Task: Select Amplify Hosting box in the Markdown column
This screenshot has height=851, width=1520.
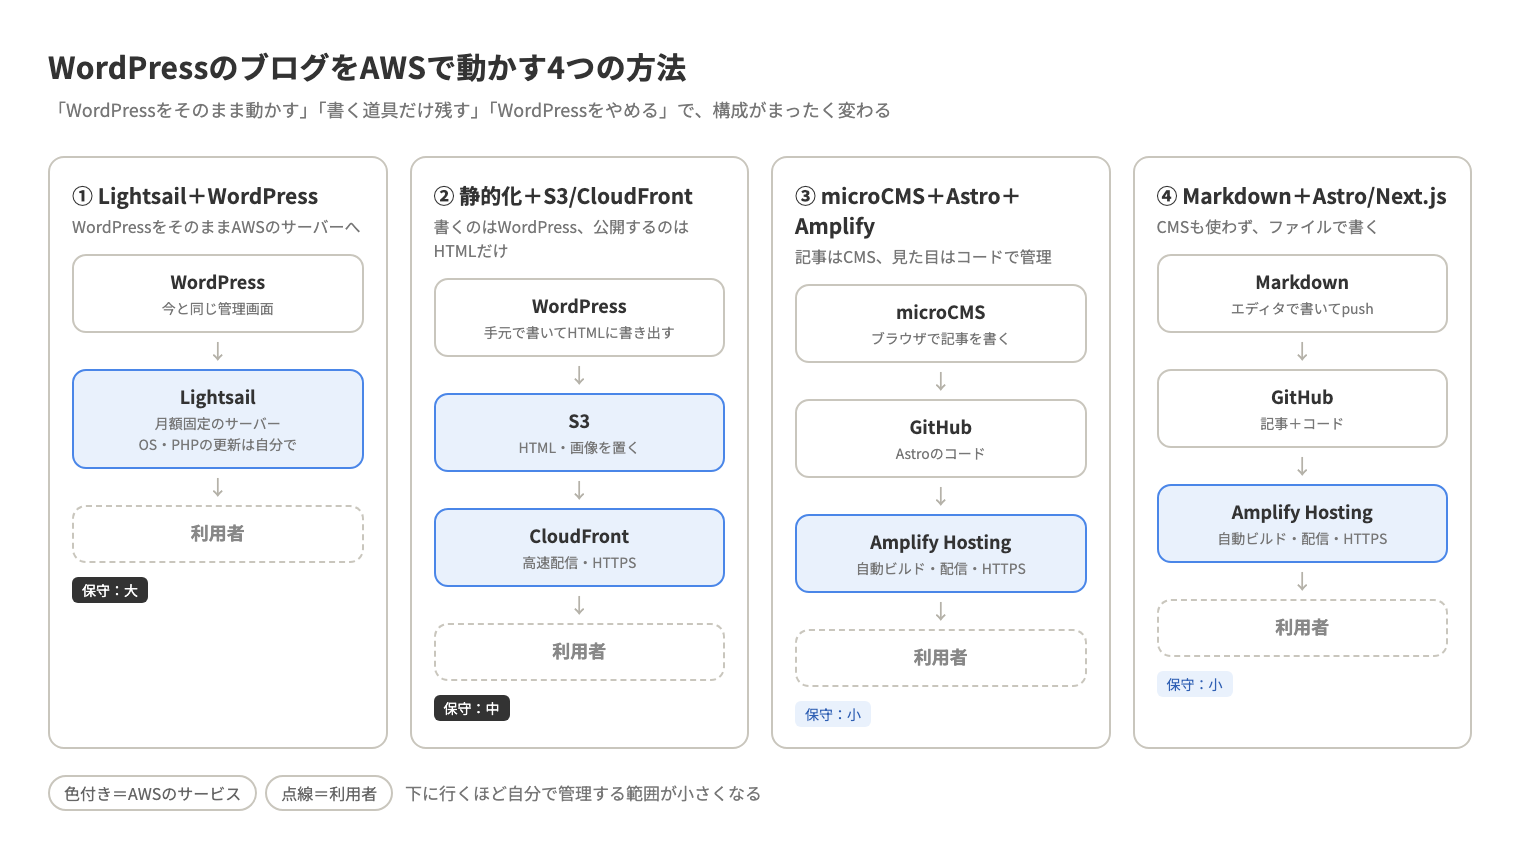Action: pyautogui.click(x=1302, y=523)
